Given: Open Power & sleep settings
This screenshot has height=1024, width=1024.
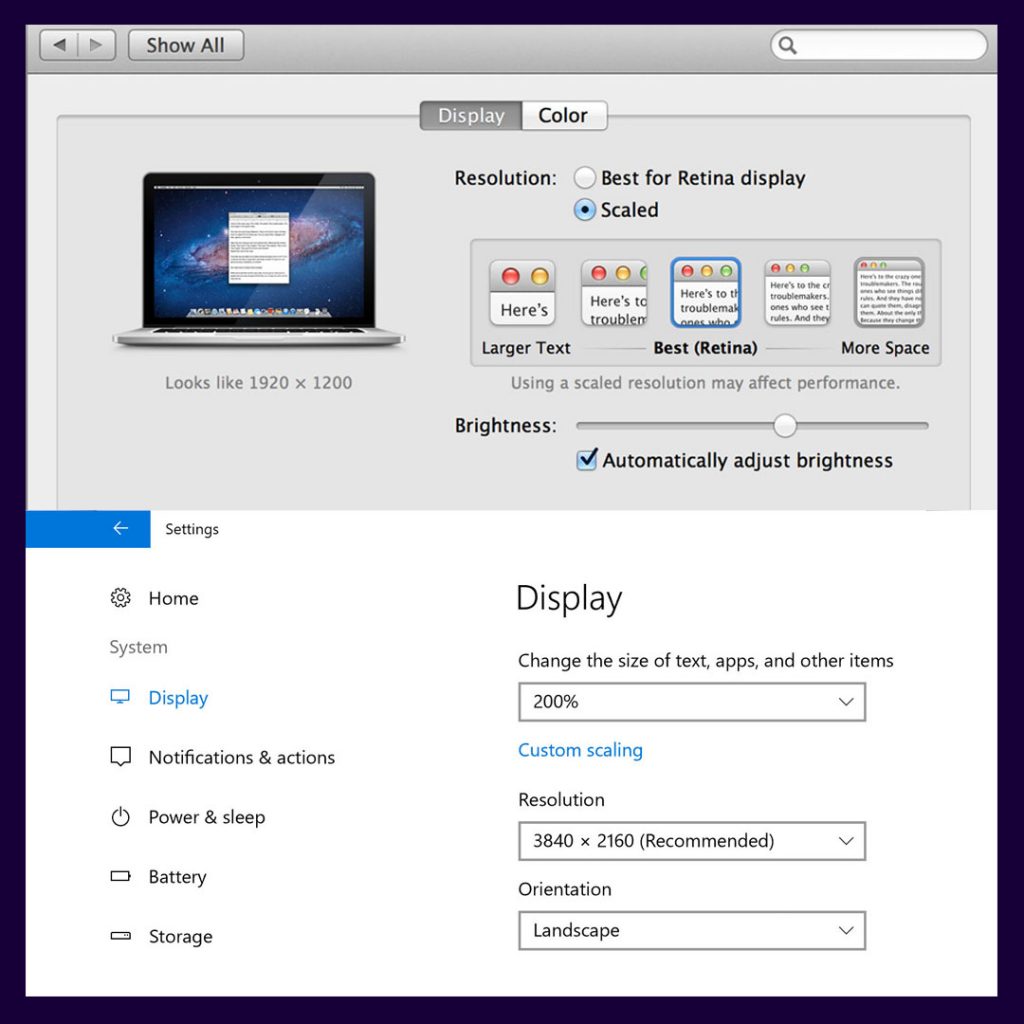Looking at the screenshot, I should coord(206,817).
